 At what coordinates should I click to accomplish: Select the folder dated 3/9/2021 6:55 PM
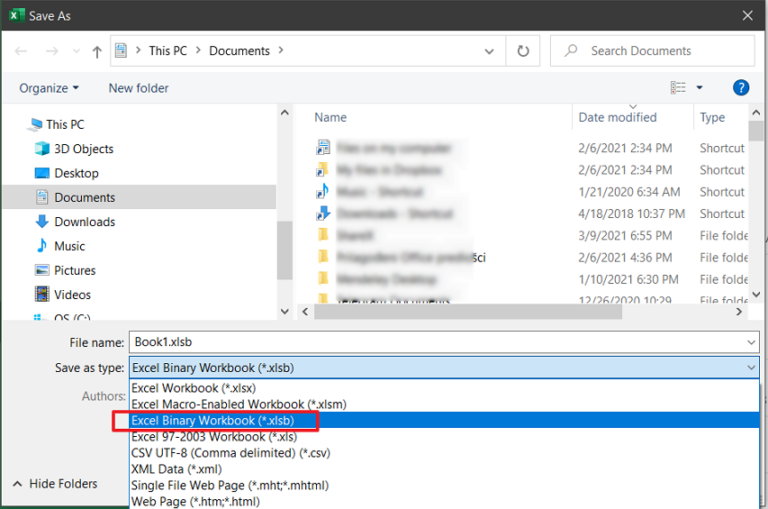click(x=531, y=236)
